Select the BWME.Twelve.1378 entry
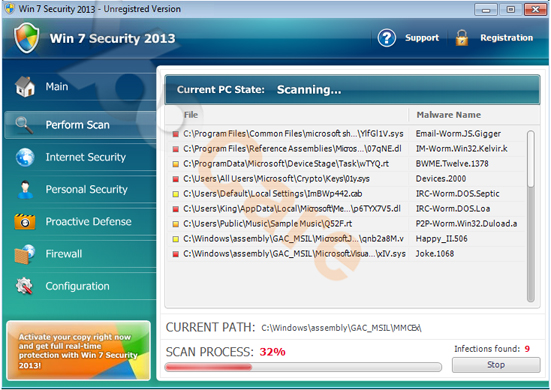 (452, 164)
